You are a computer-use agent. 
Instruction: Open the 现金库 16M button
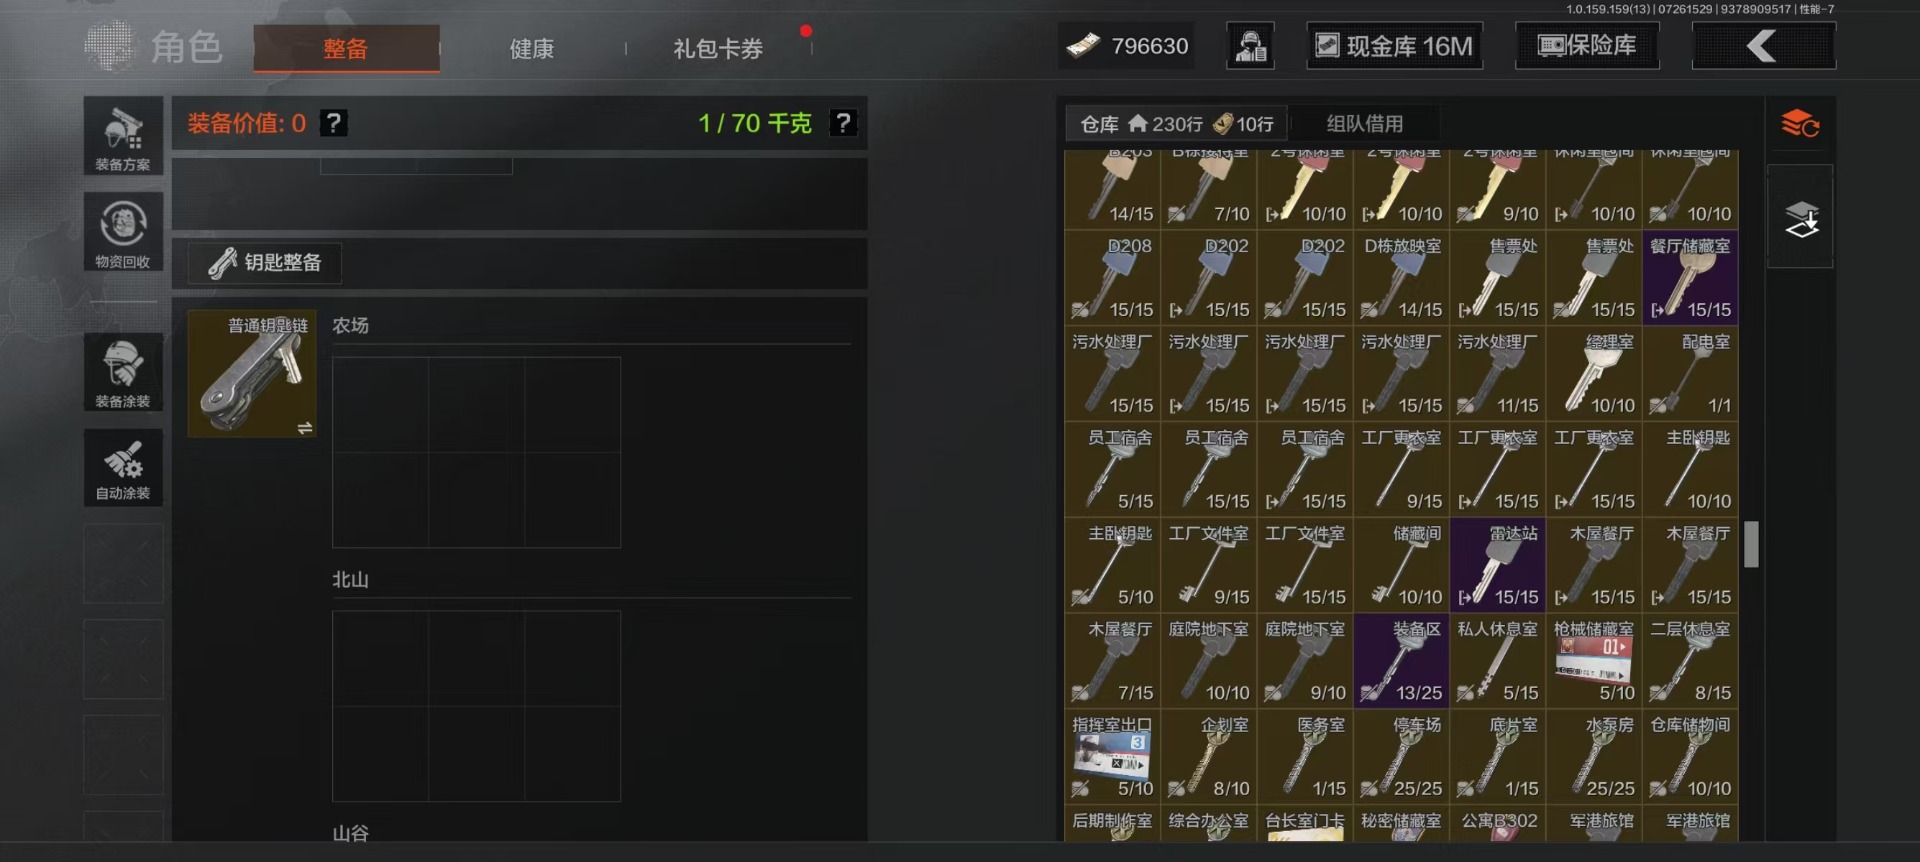(x=1394, y=46)
